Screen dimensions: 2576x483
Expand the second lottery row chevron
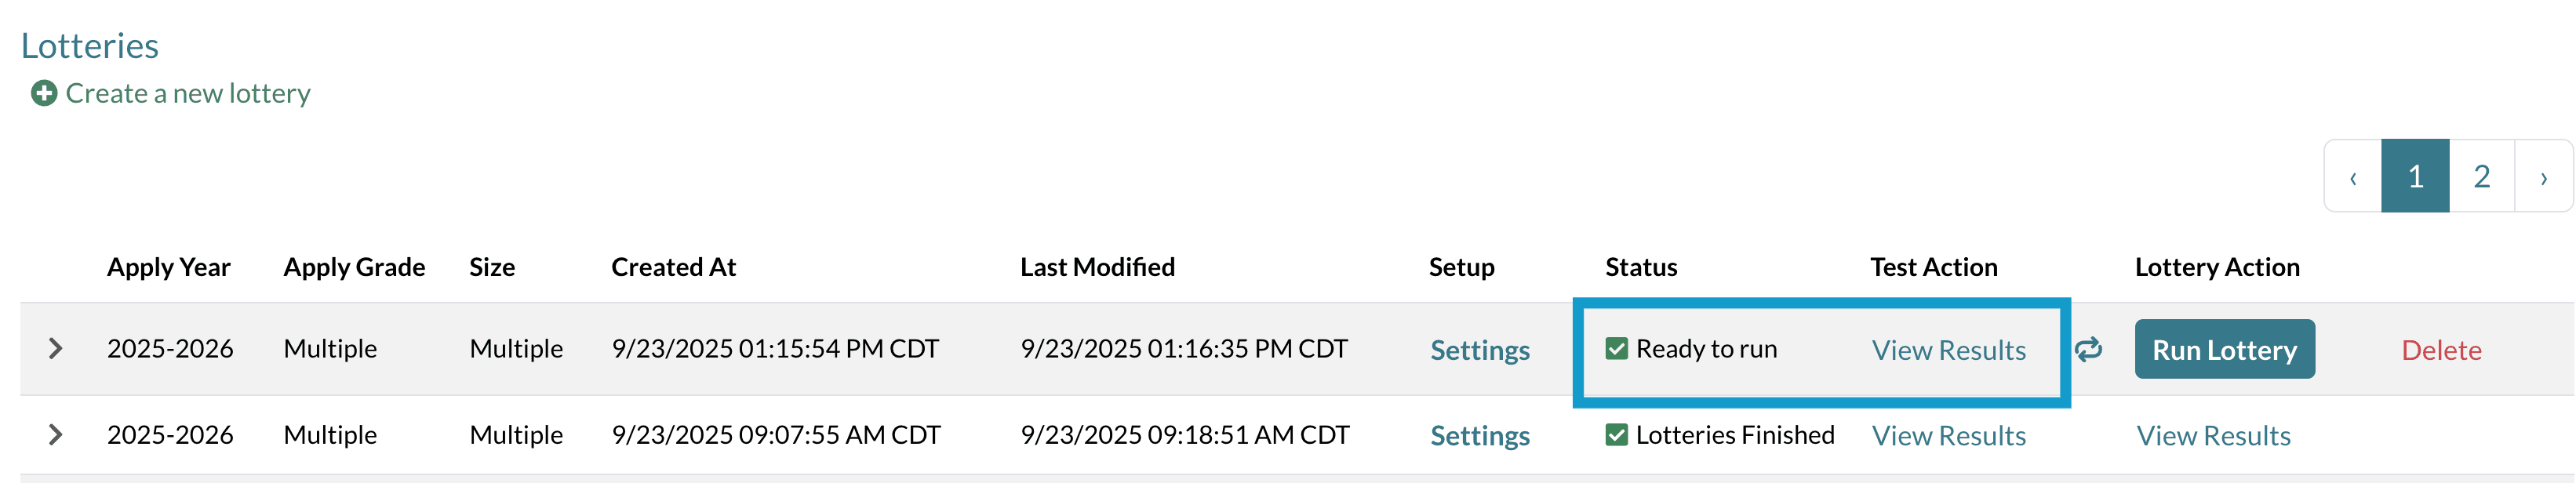(56, 434)
